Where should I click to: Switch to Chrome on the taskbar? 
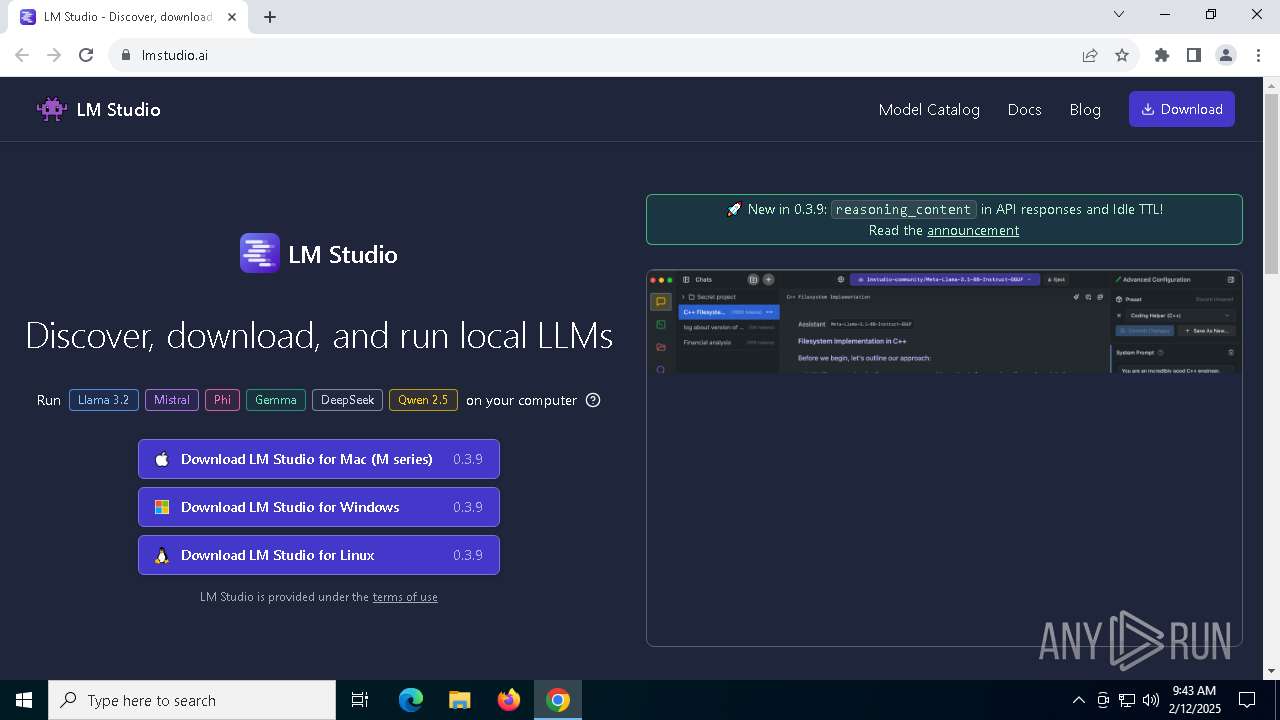[558, 700]
